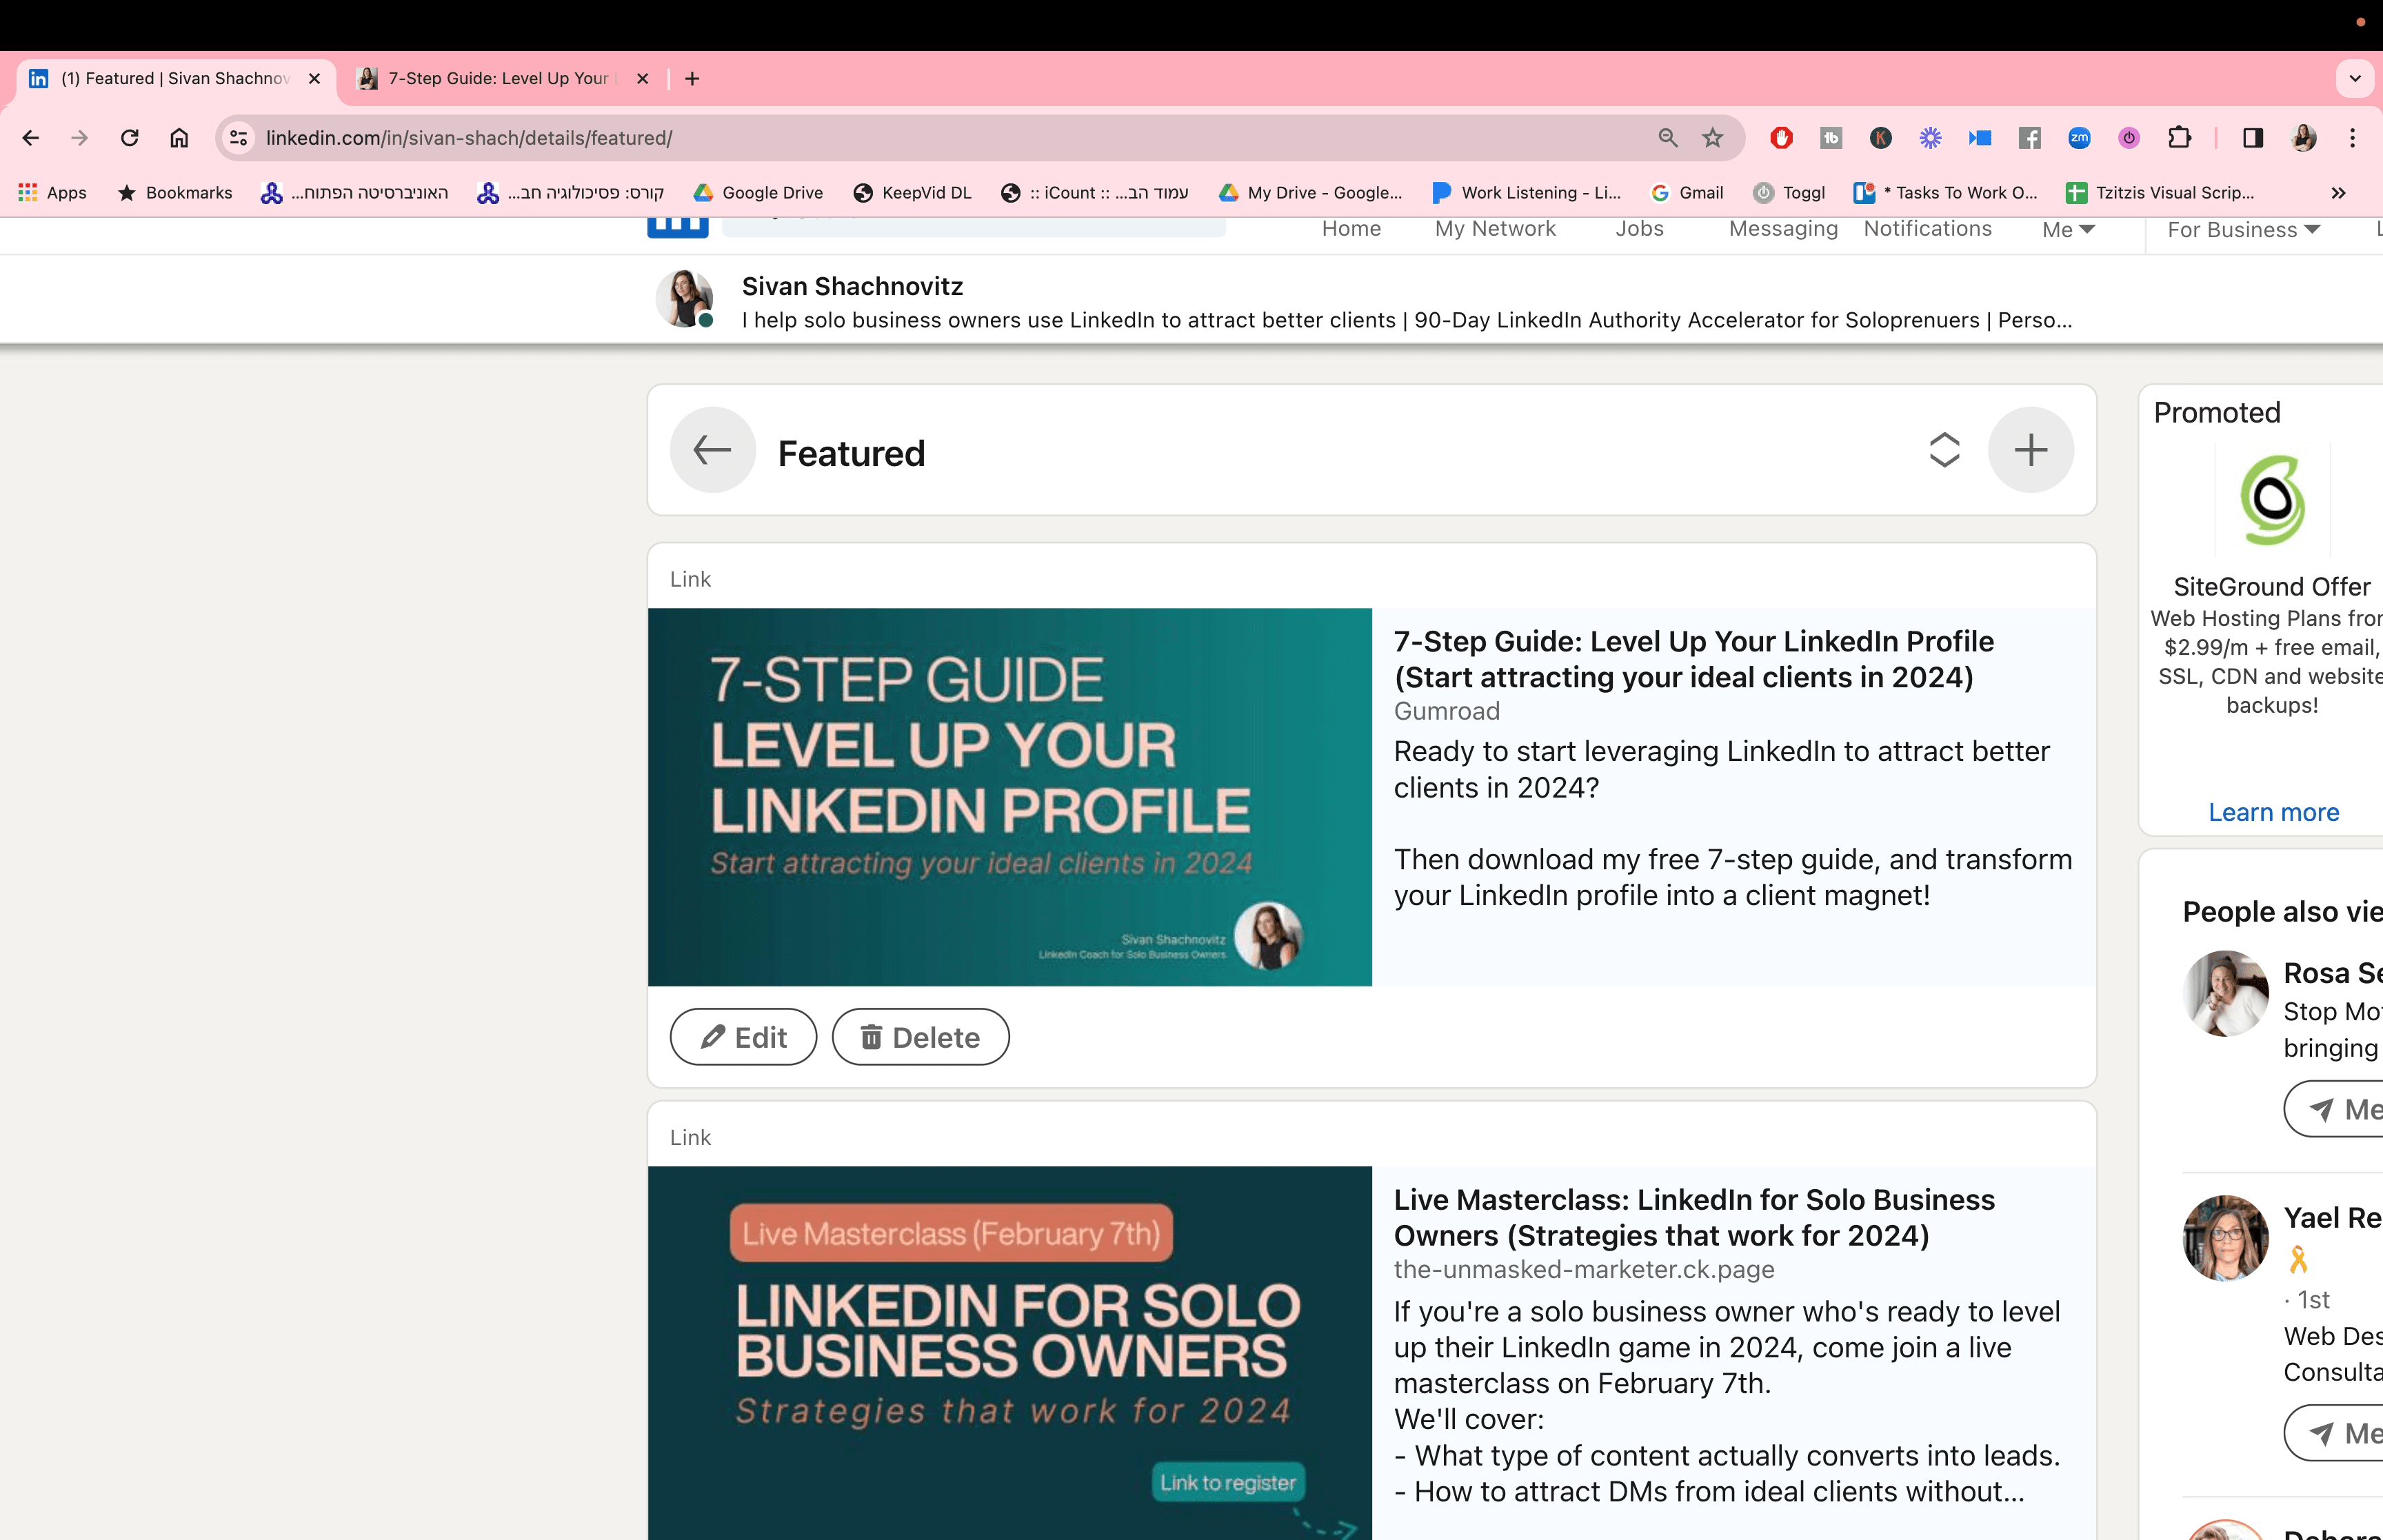Select the Featured | Sivan Shachnovitz tab
The height and width of the screenshot is (1540, 2383).
177,79
